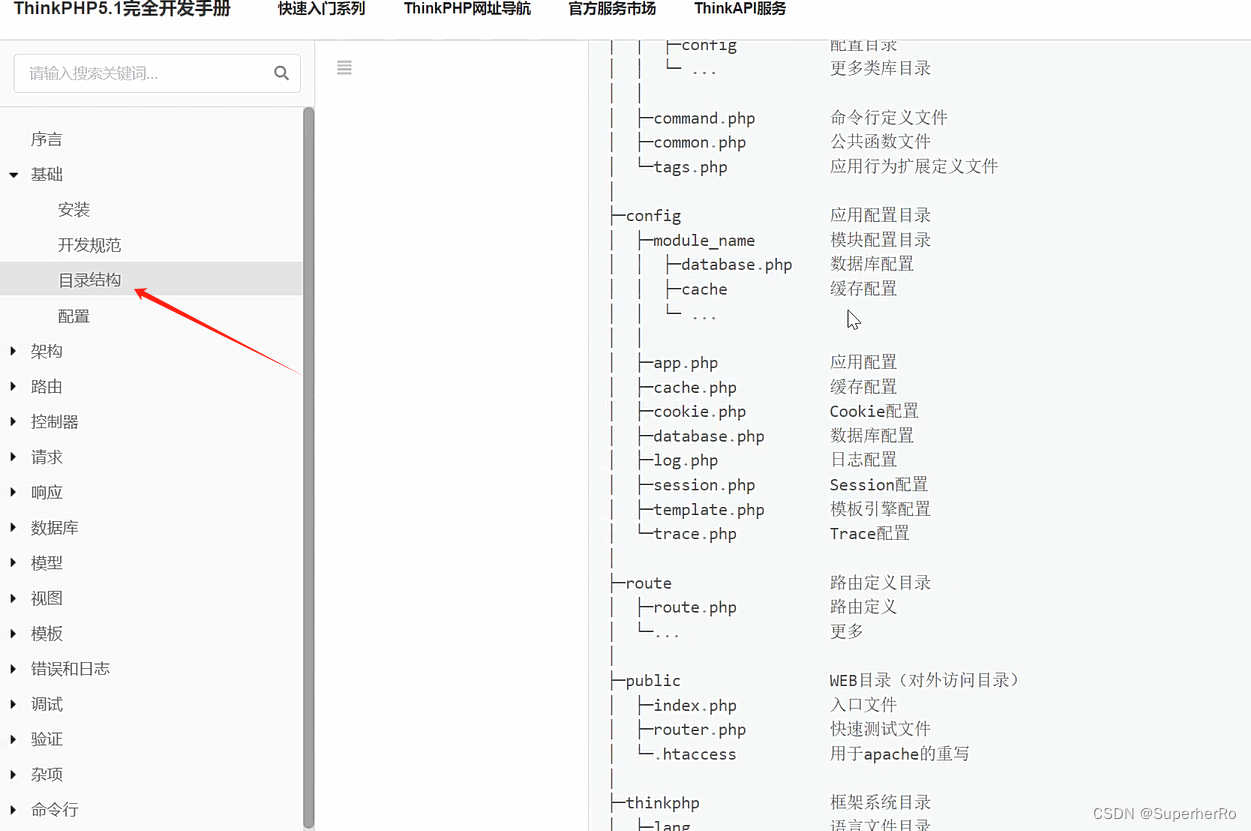Open the ThinkAPI服务 nav item
The width and height of the screenshot is (1251, 831).
pyautogui.click(x=740, y=9)
